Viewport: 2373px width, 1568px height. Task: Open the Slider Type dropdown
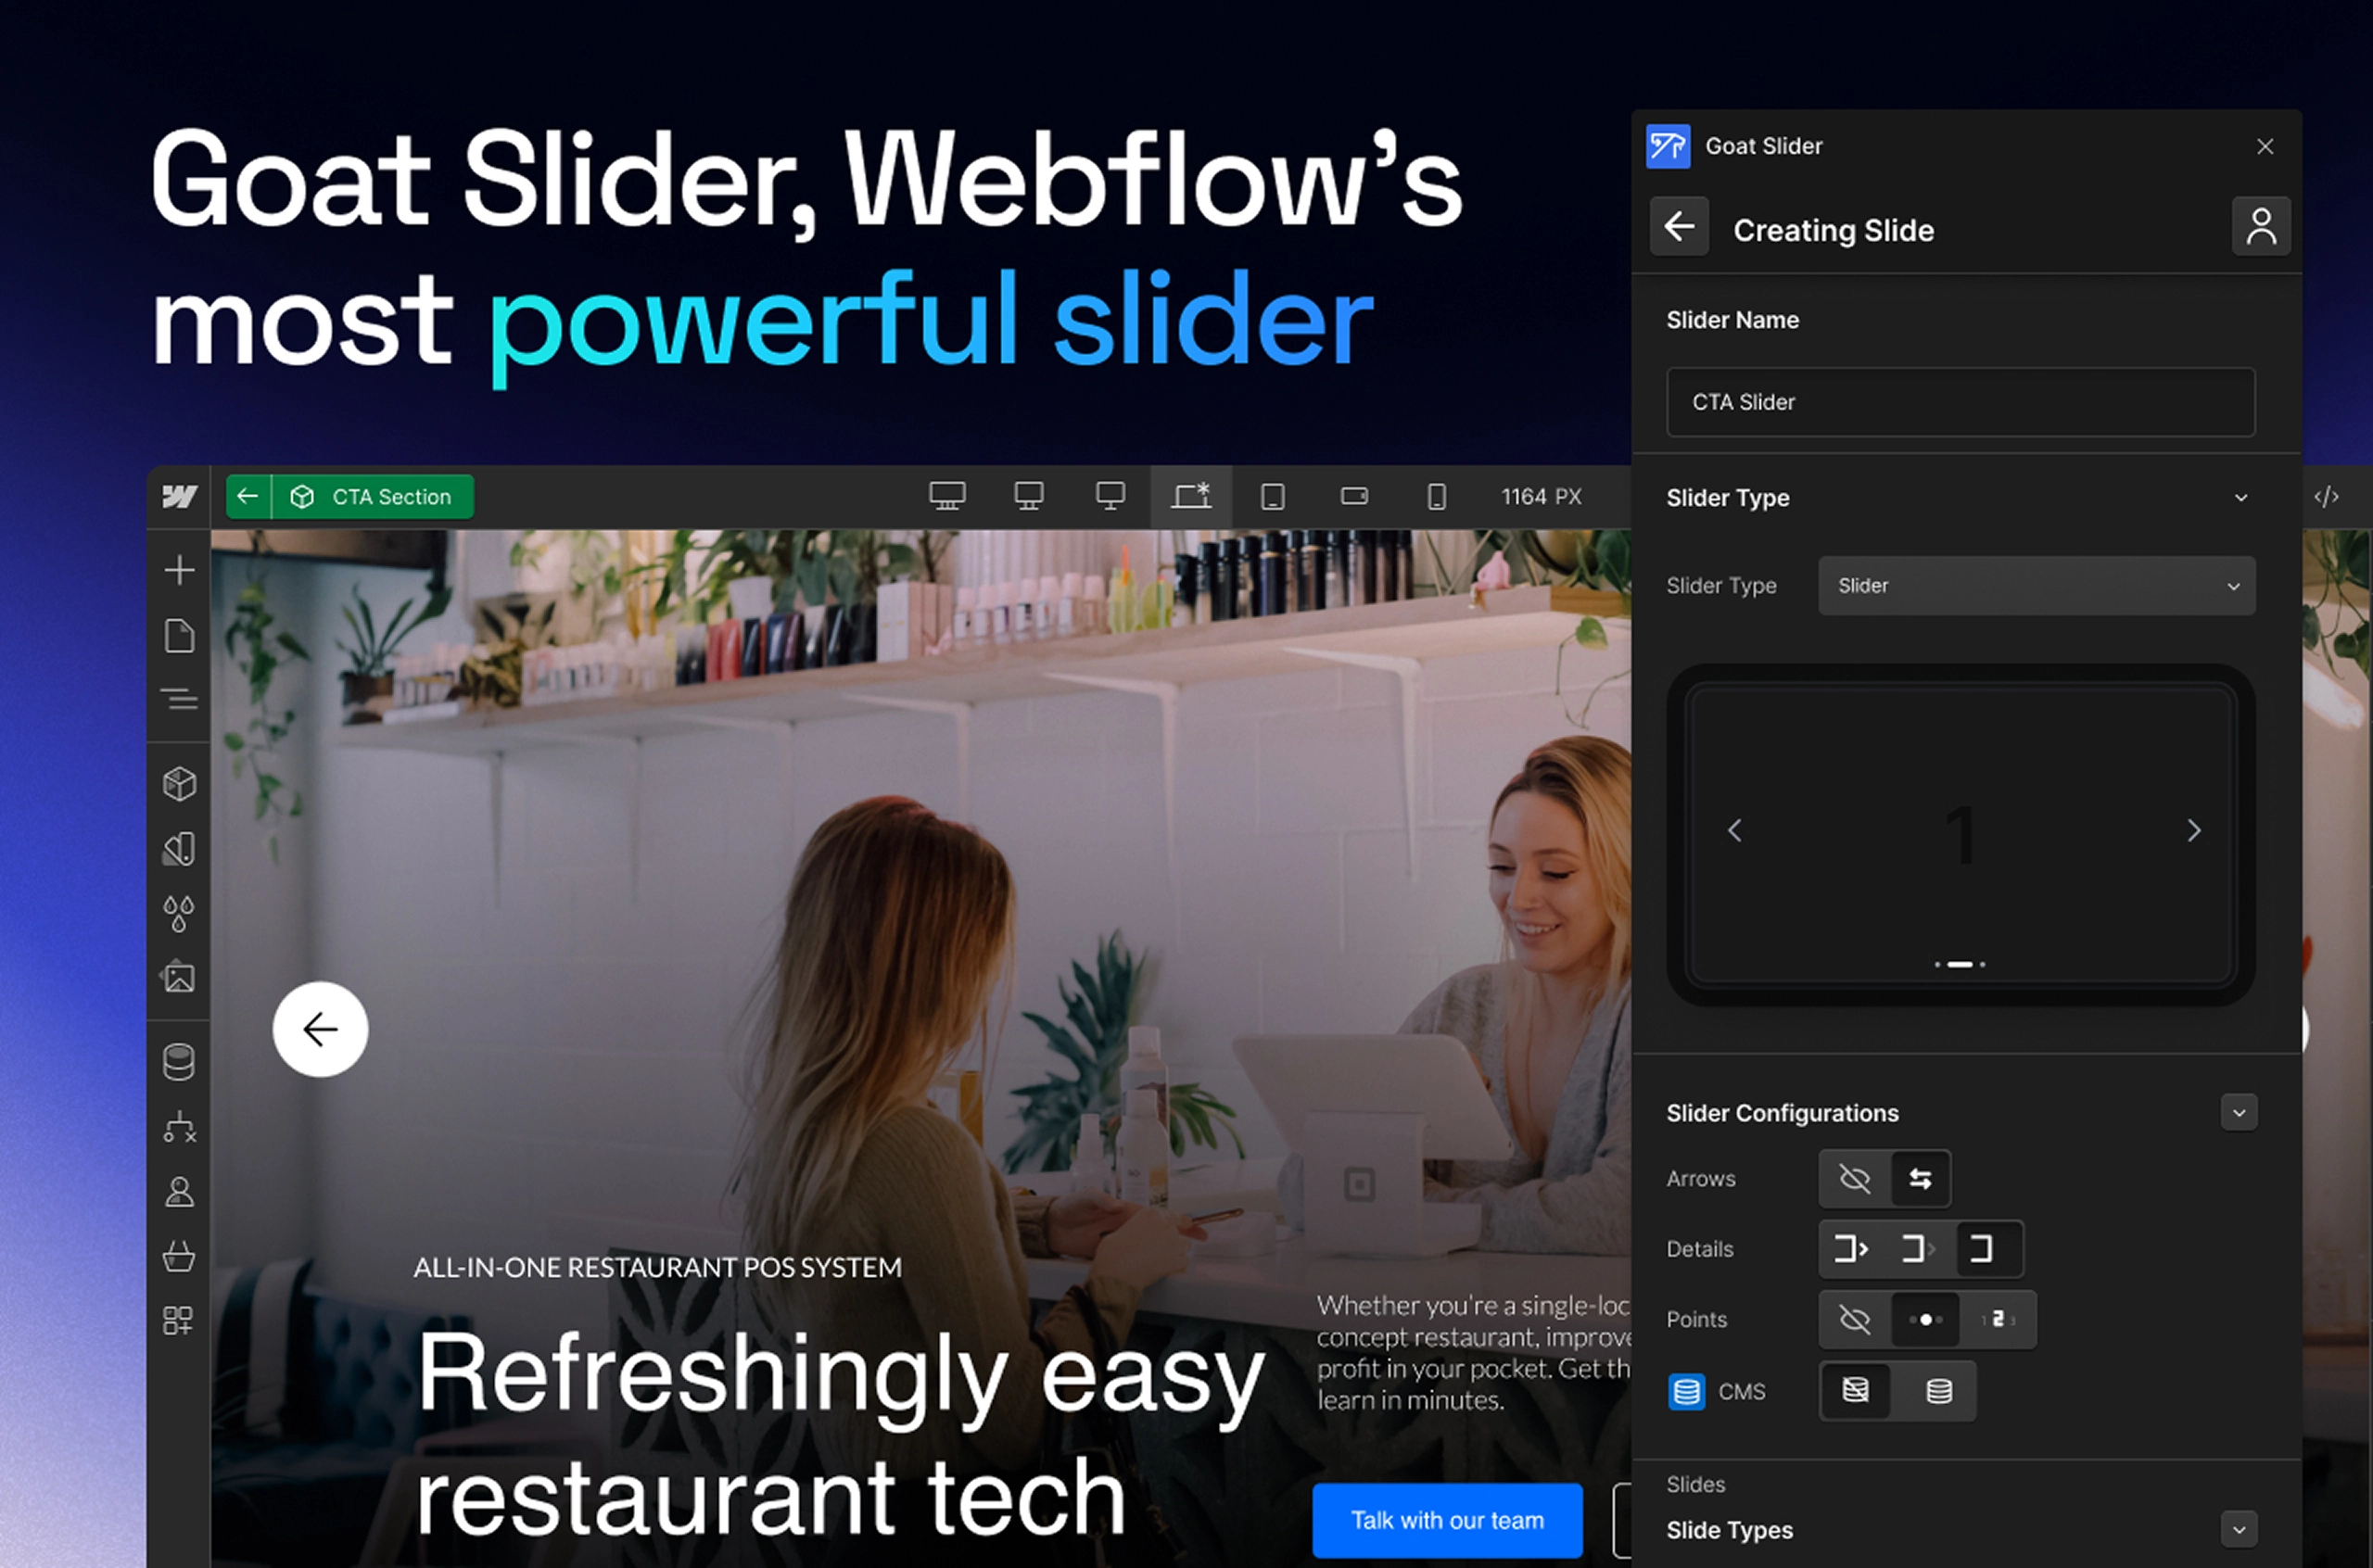point(2036,586)
